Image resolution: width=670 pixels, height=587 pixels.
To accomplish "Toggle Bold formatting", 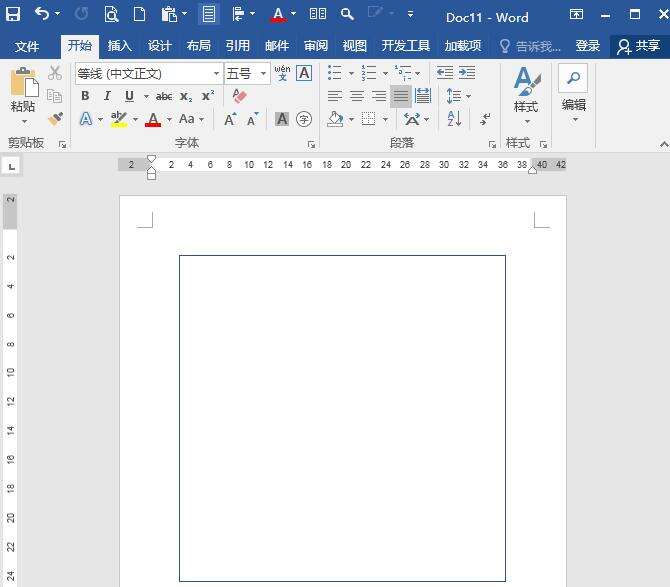I will [x=85, y=96].
